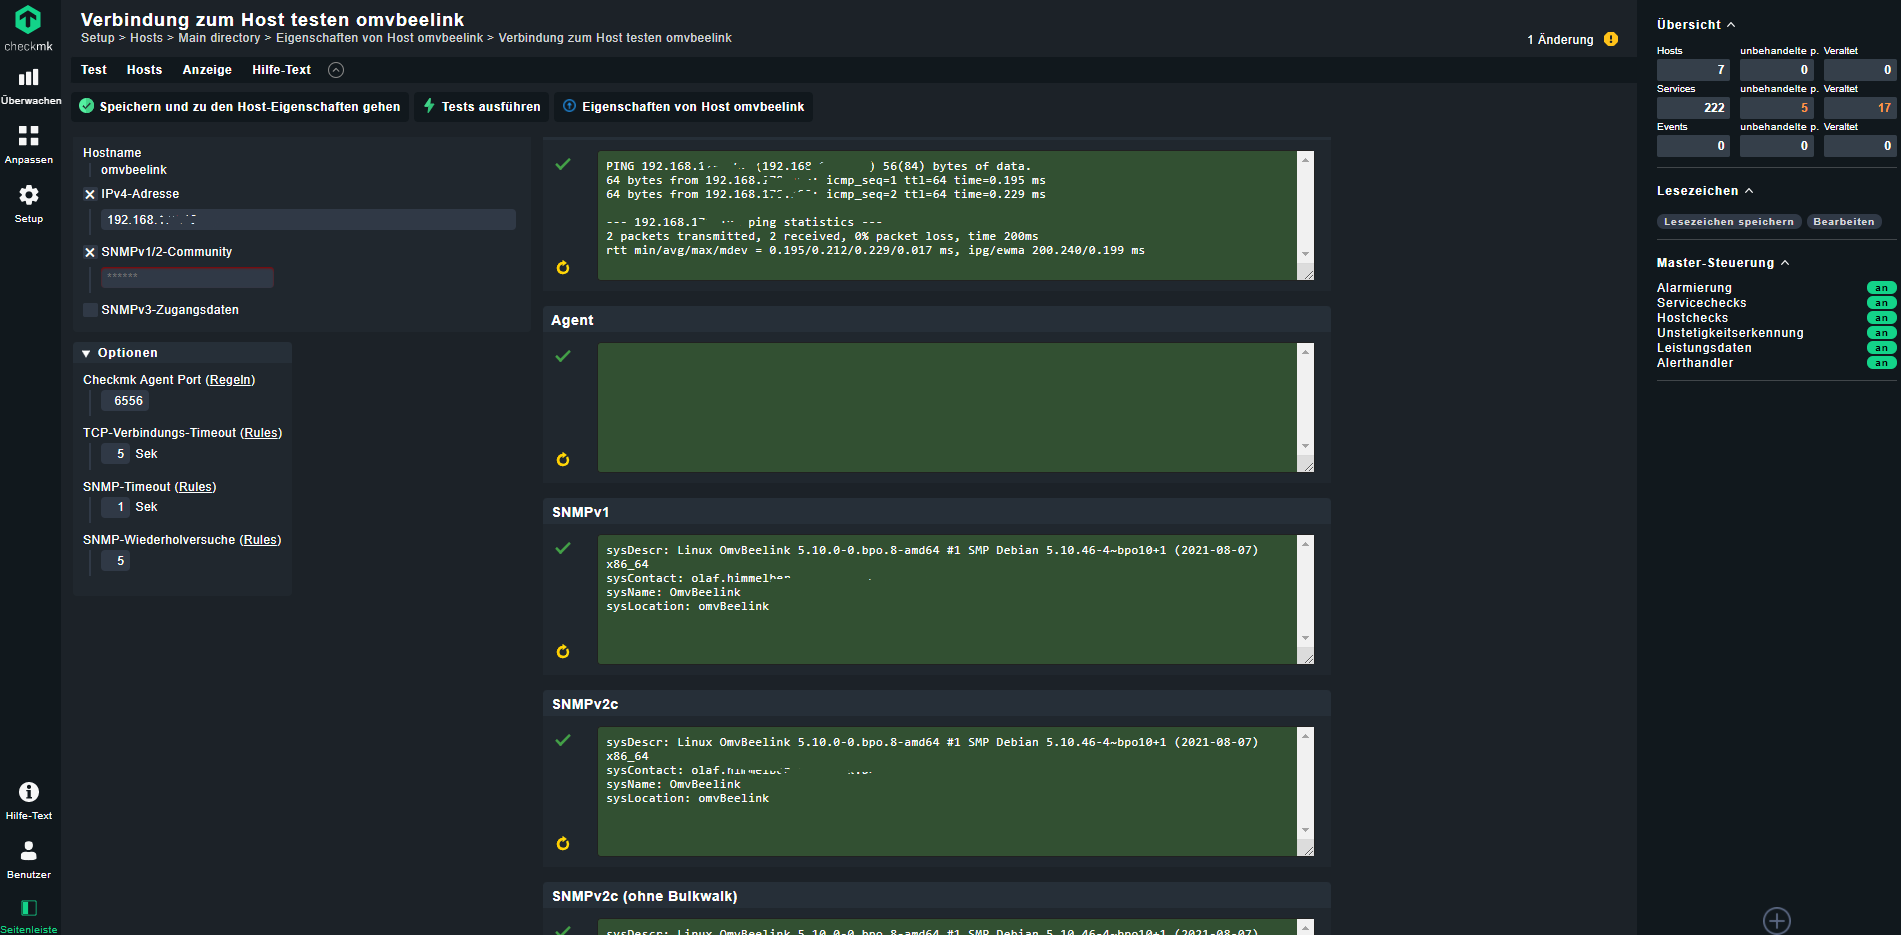Click Lesezeichen speichern button
Viewport: 1901px width, 935px height.
[1729, 222]
